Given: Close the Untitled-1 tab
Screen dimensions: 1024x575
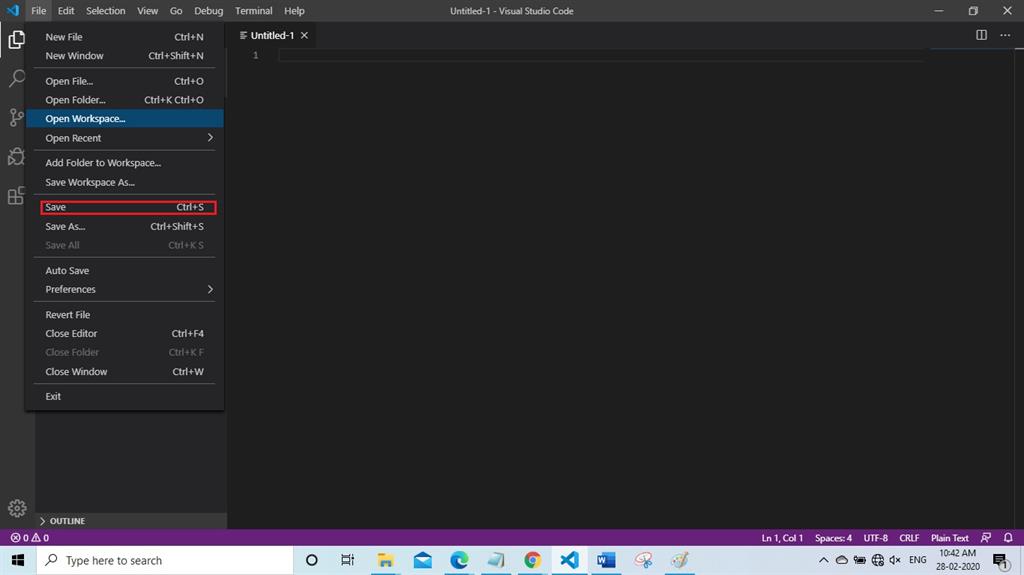Looking at the screenshot, I should (x=304, y=35).
